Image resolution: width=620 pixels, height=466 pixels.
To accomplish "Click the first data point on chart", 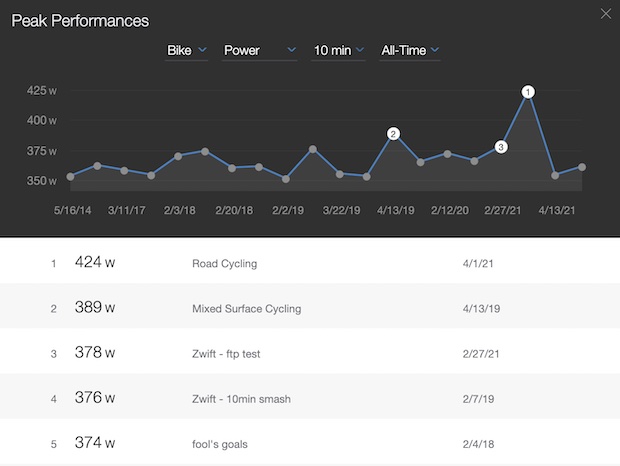I will coord(70,176).
